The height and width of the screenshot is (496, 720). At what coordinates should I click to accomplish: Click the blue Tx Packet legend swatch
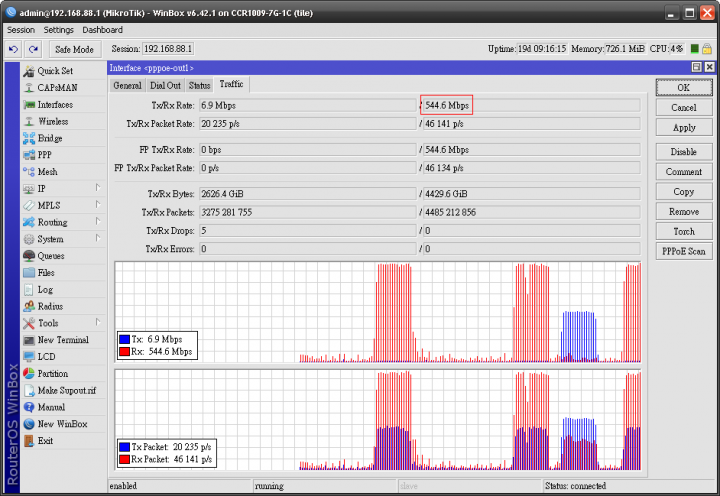[x=124, y=447]
